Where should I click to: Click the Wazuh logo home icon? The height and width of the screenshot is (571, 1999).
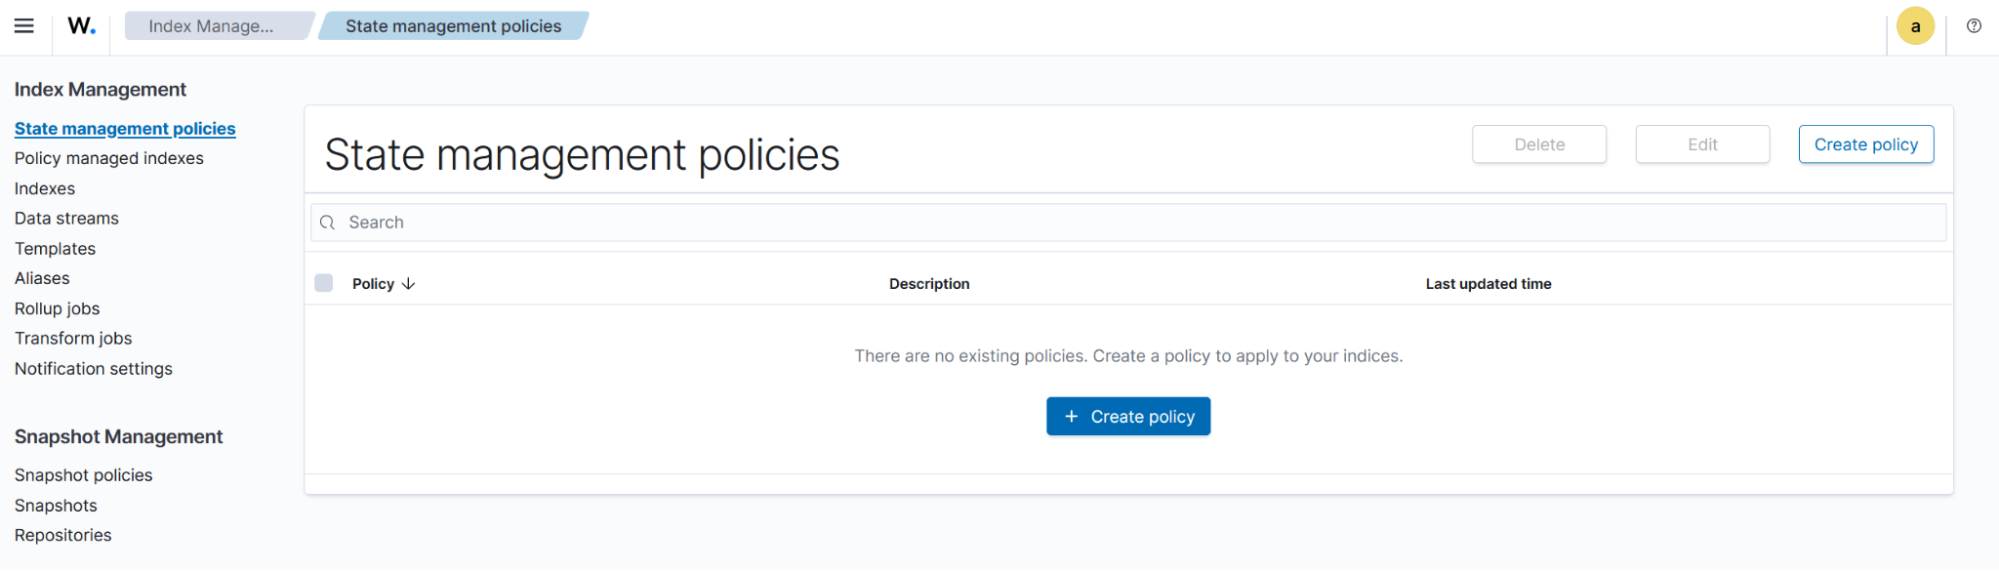[x=82, y=26]
